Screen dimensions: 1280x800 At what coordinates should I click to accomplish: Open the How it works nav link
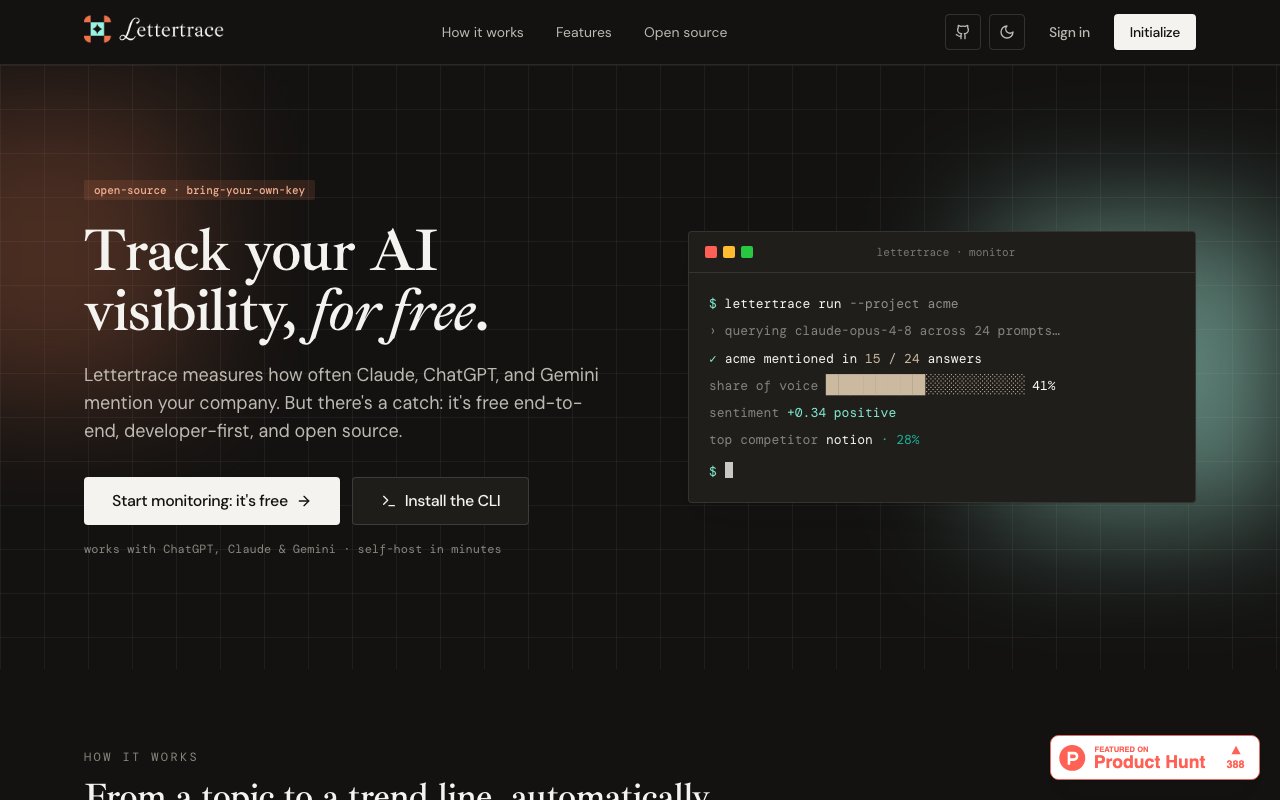tap(483, 32)
